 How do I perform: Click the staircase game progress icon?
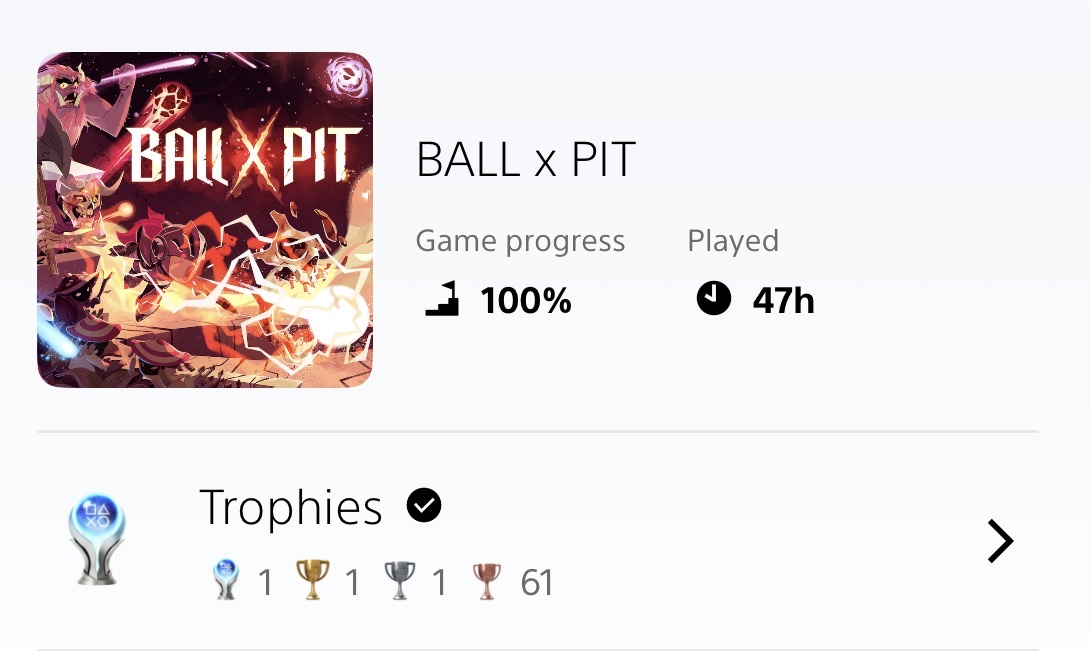pos(442,299)
